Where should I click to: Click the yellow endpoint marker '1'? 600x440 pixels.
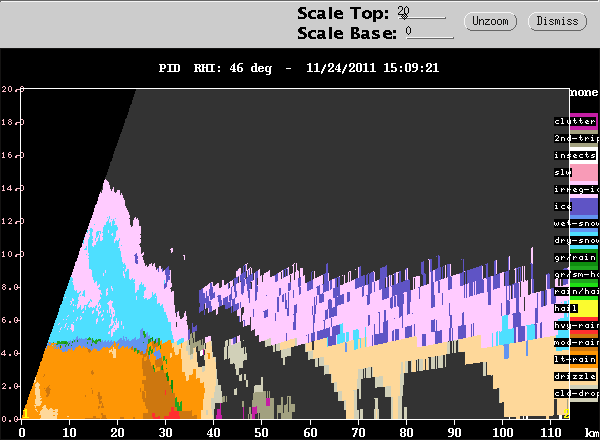[25, 414]
